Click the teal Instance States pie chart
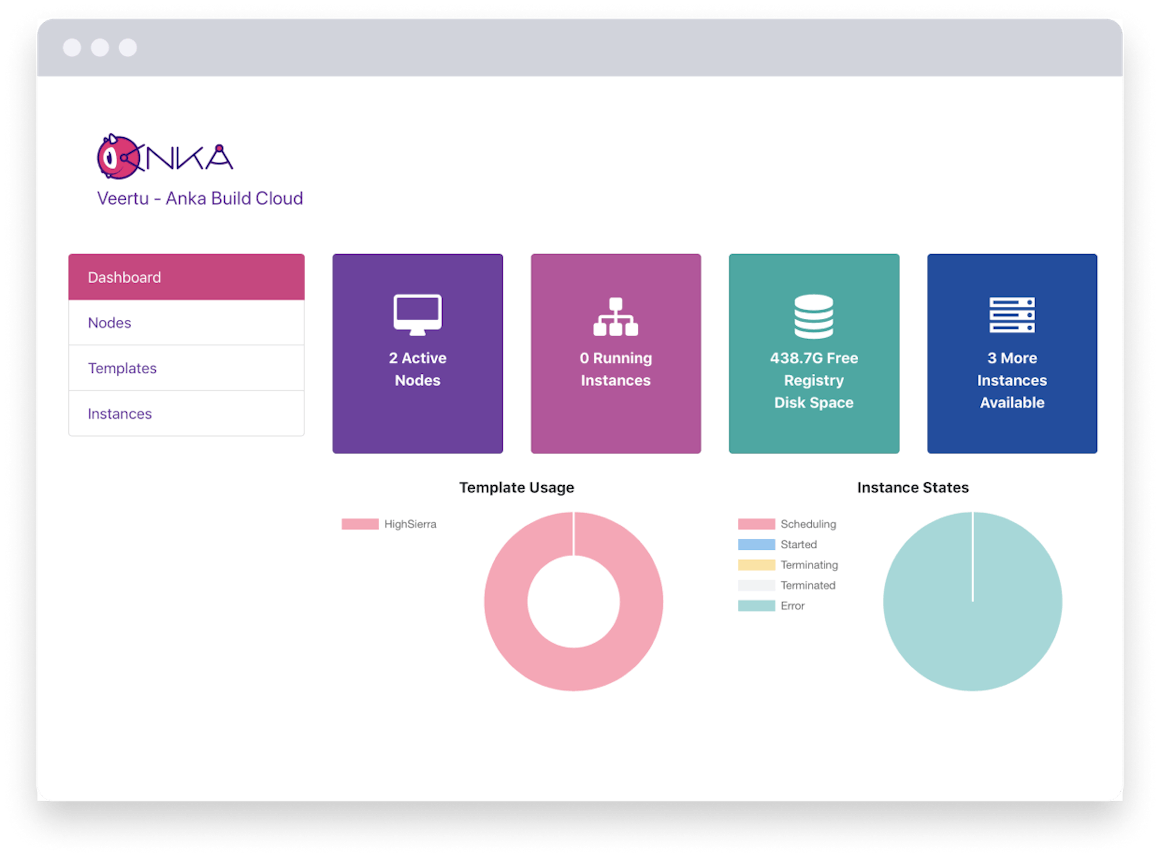Screen dimensions: 1160x857 coord(973,601)
